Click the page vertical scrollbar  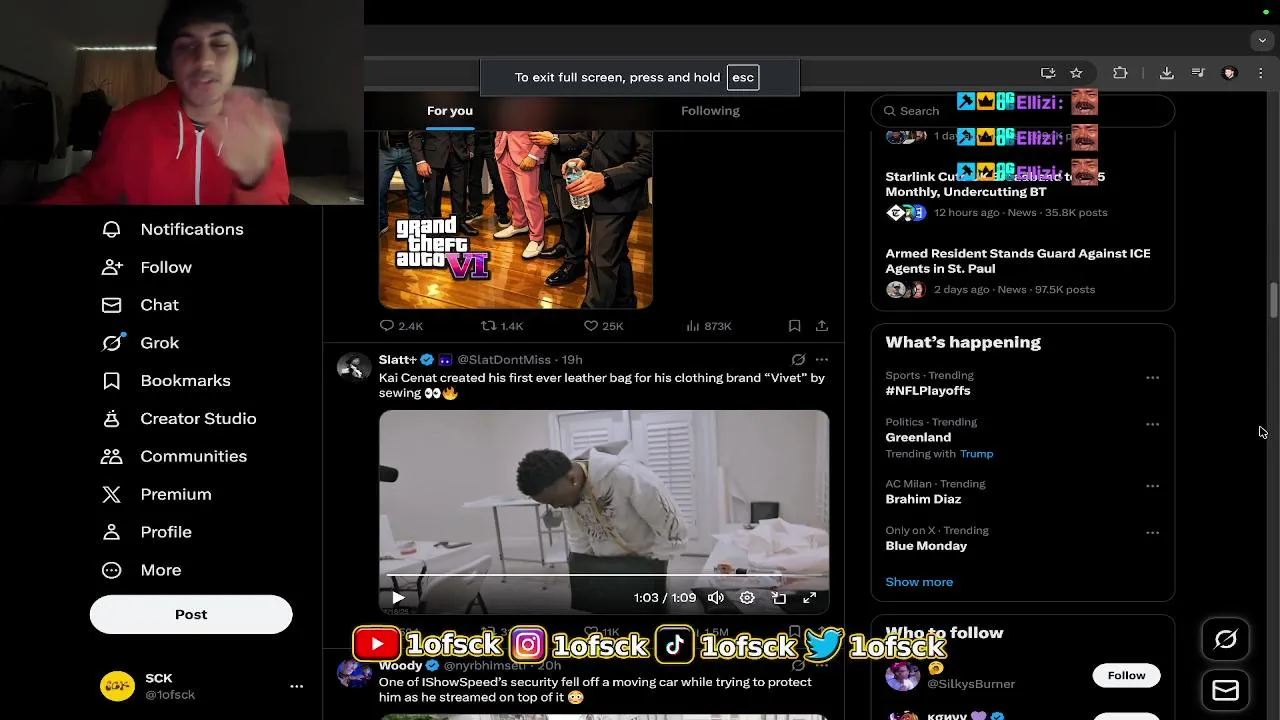tap(1273, 301)
